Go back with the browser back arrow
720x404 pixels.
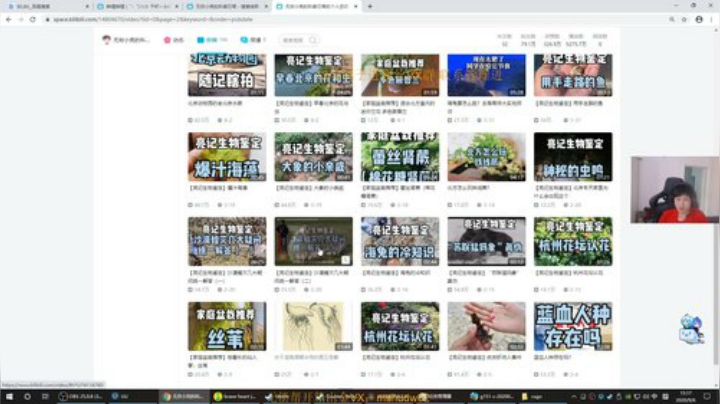(x=8, y=19)
